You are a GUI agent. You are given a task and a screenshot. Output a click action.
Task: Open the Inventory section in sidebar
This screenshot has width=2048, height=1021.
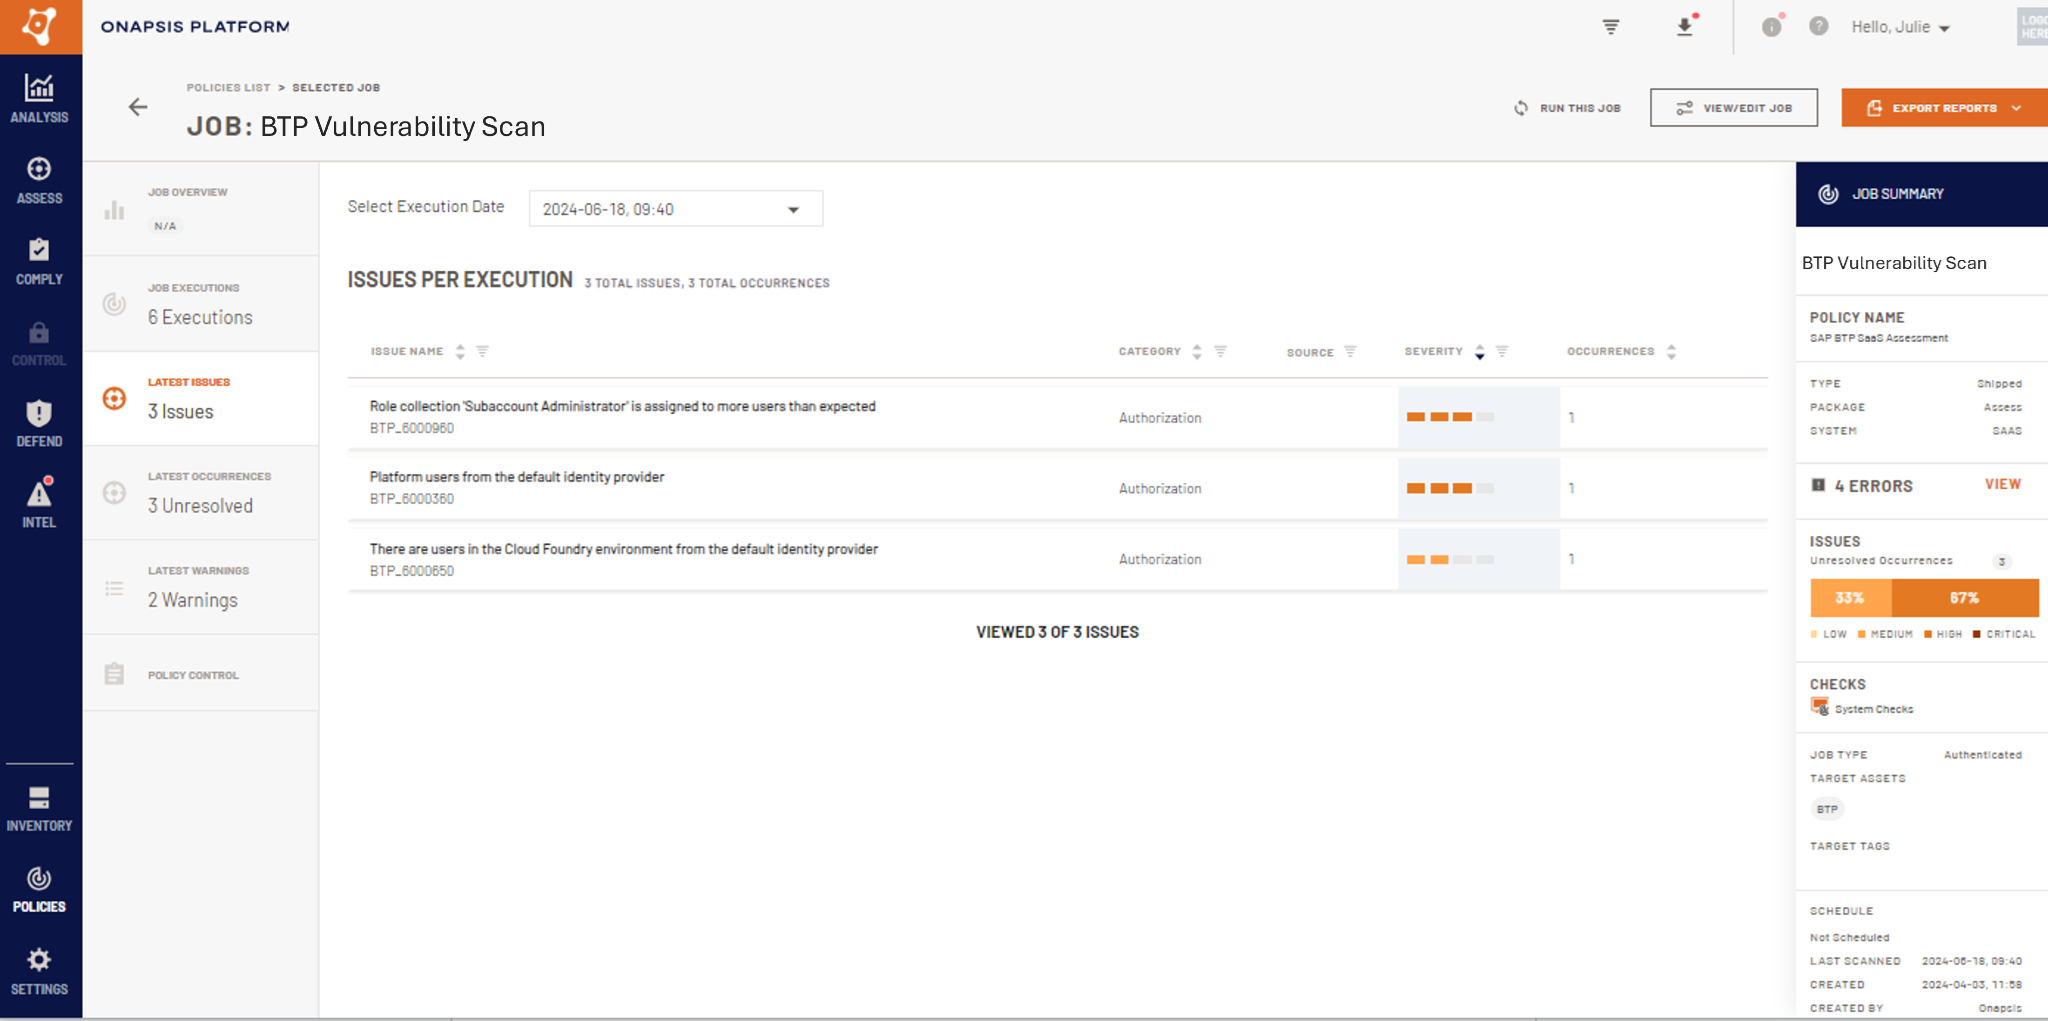click(x=39, y=806)
